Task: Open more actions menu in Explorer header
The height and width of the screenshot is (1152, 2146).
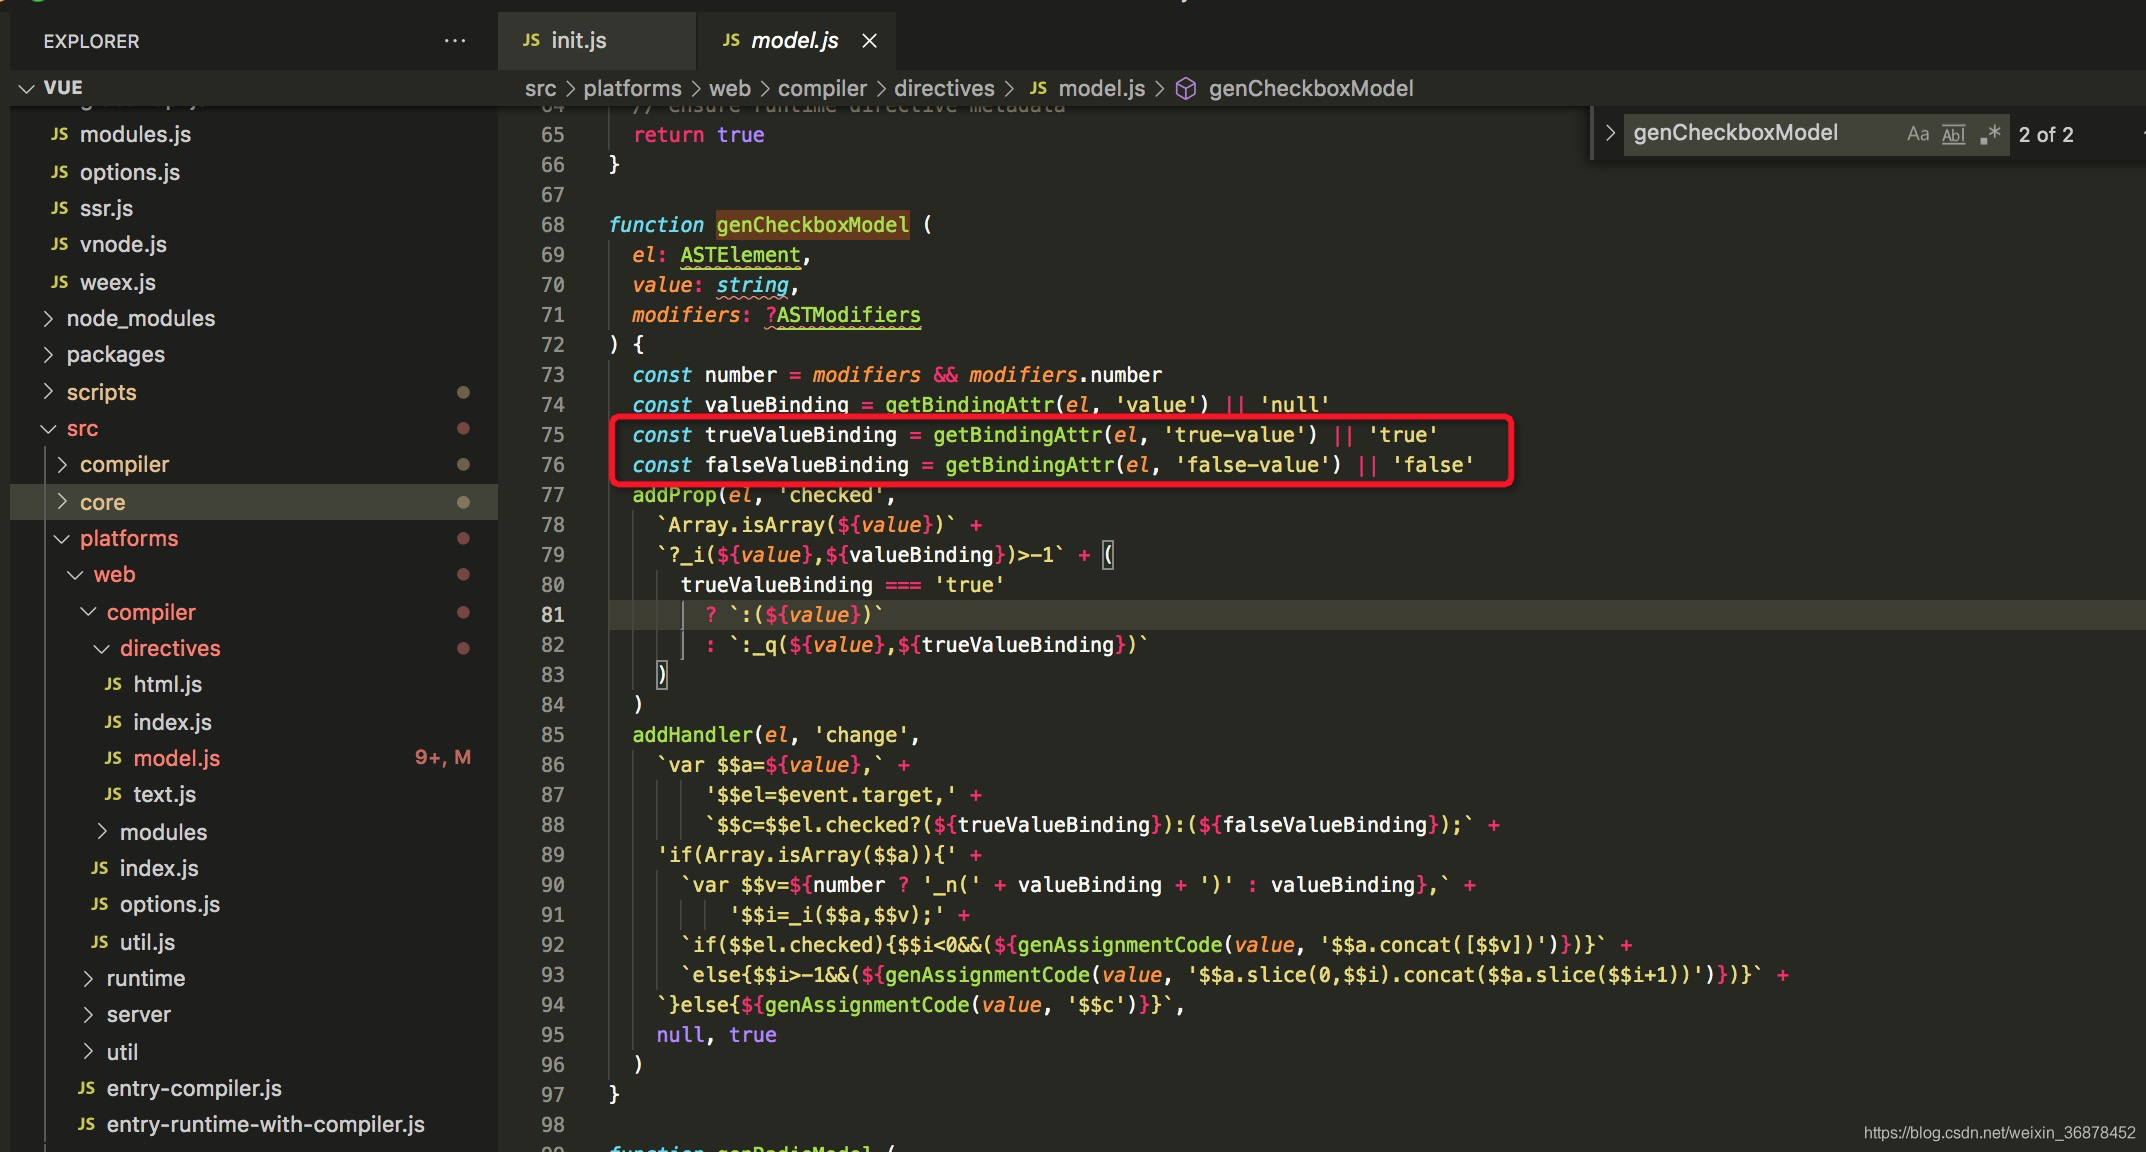Action: pyautogui.click(x=456, y=40)
